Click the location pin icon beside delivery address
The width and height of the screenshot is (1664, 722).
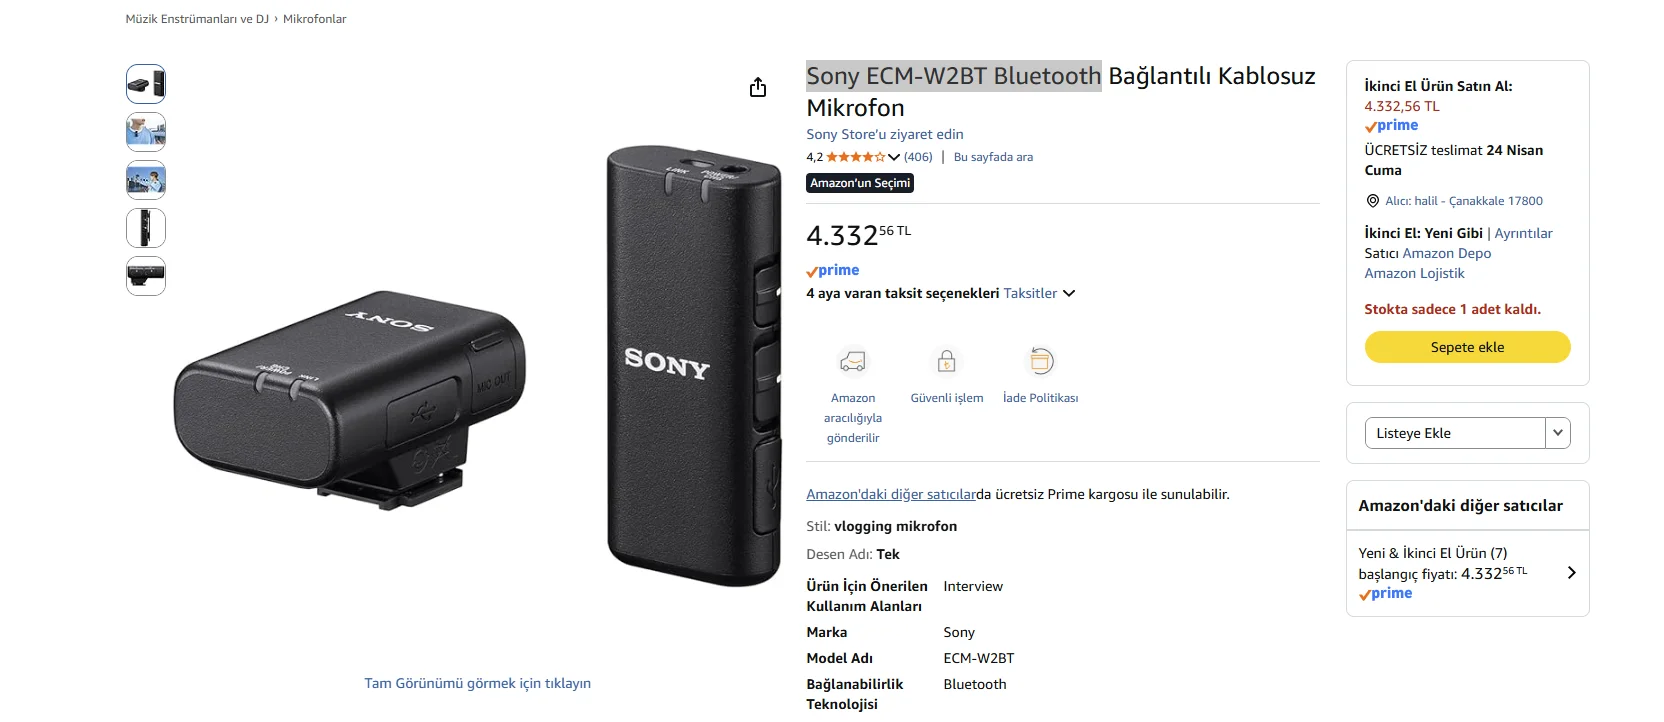point(1373,201)
